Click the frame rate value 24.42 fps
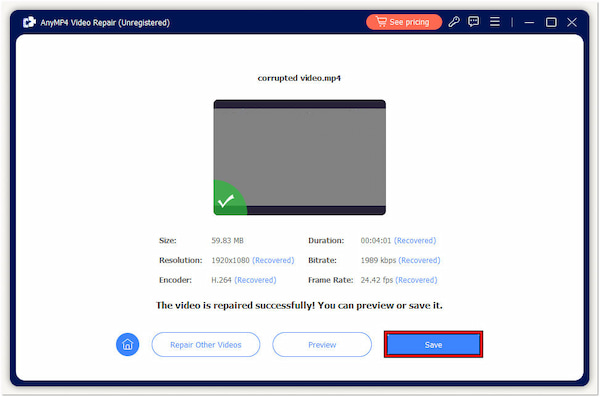Image resolution: width=600 pixels, height=397 pixels. (x=377, y=280)
